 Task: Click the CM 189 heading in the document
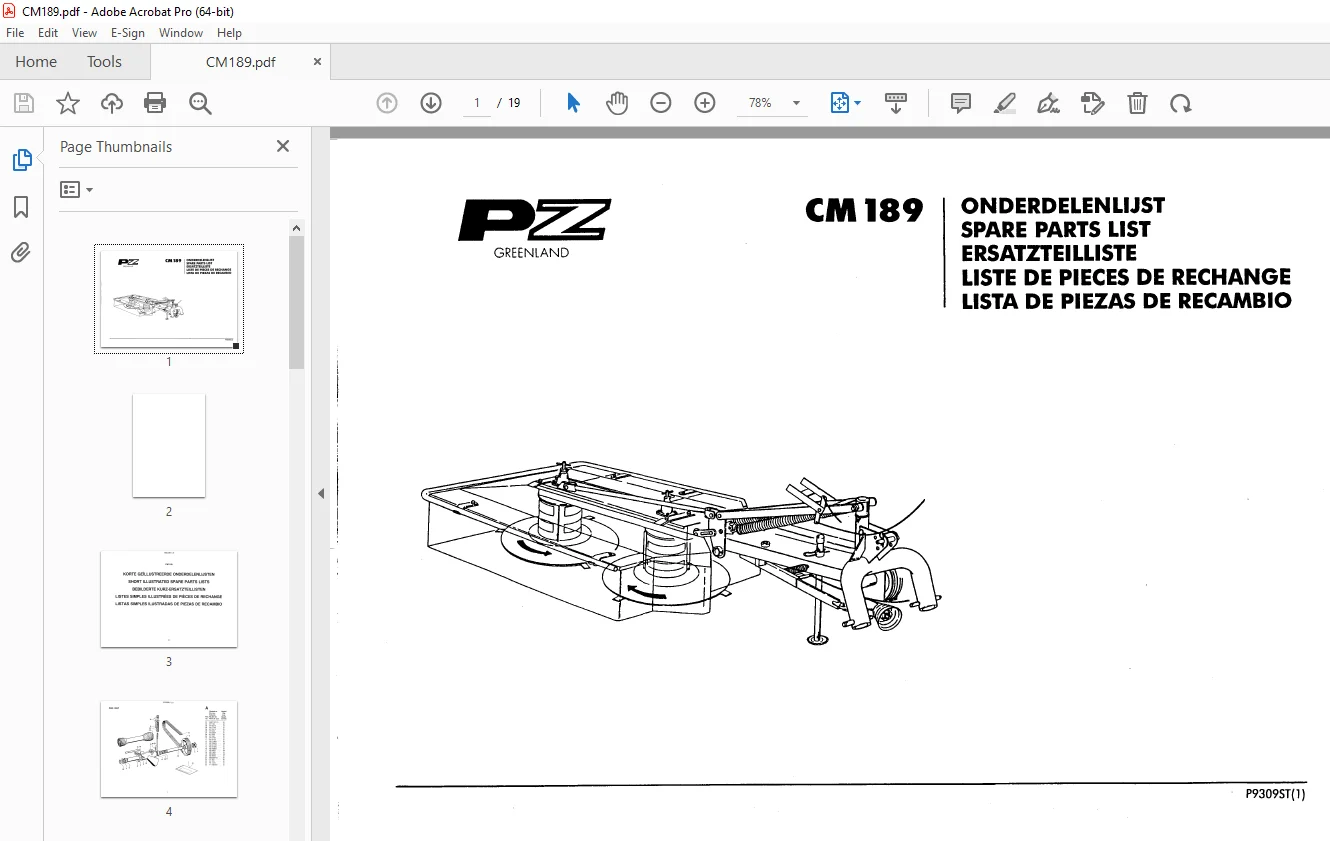(x=864, y=211)
